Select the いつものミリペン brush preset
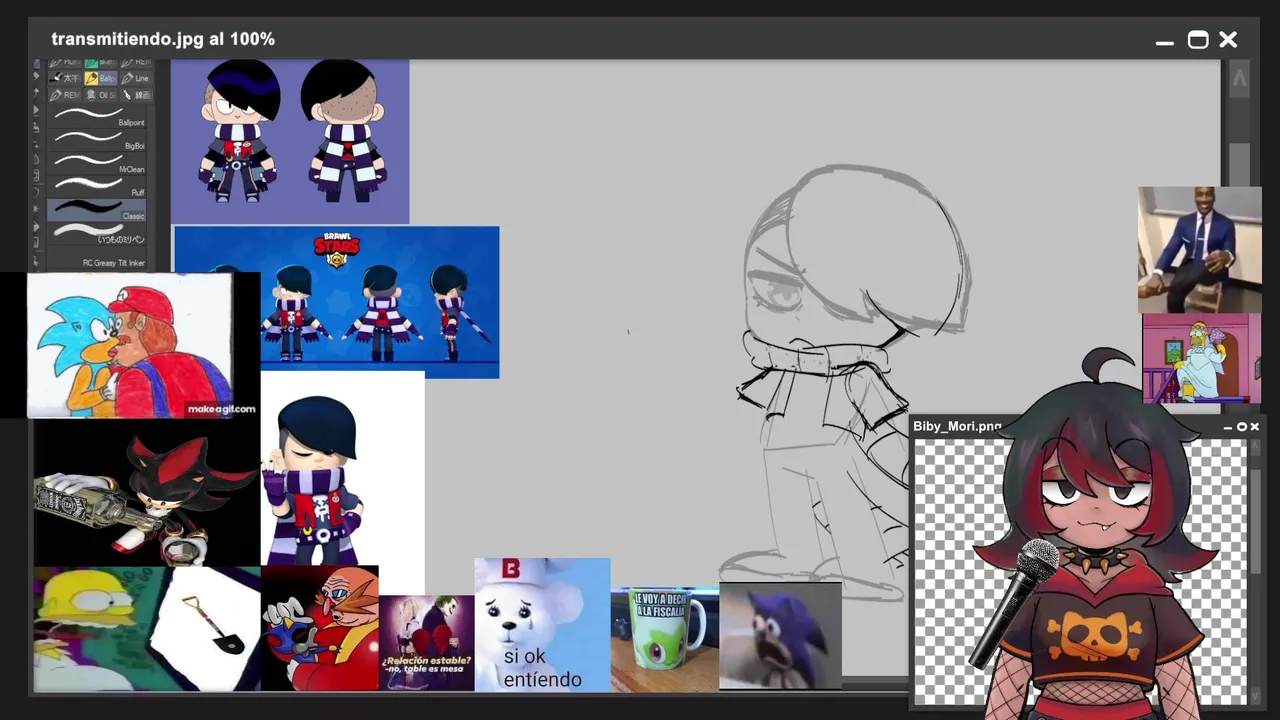 97,233
